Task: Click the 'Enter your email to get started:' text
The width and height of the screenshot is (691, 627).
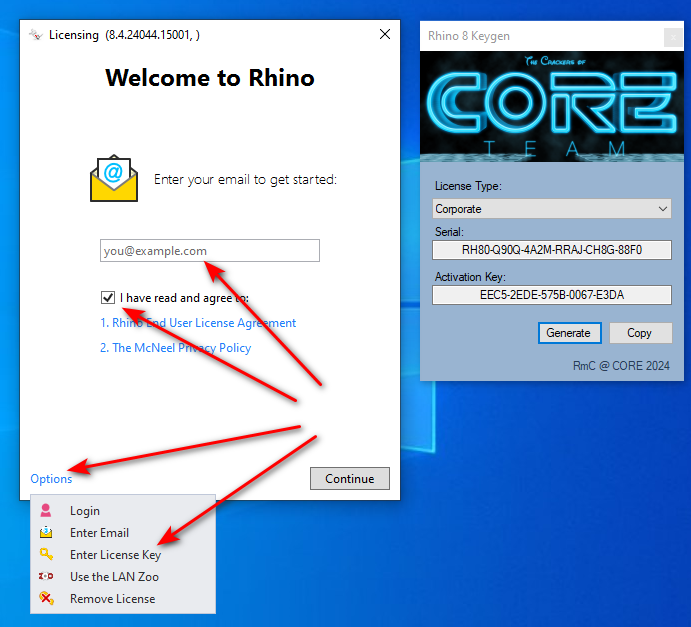Action: [x=245, y=180]
